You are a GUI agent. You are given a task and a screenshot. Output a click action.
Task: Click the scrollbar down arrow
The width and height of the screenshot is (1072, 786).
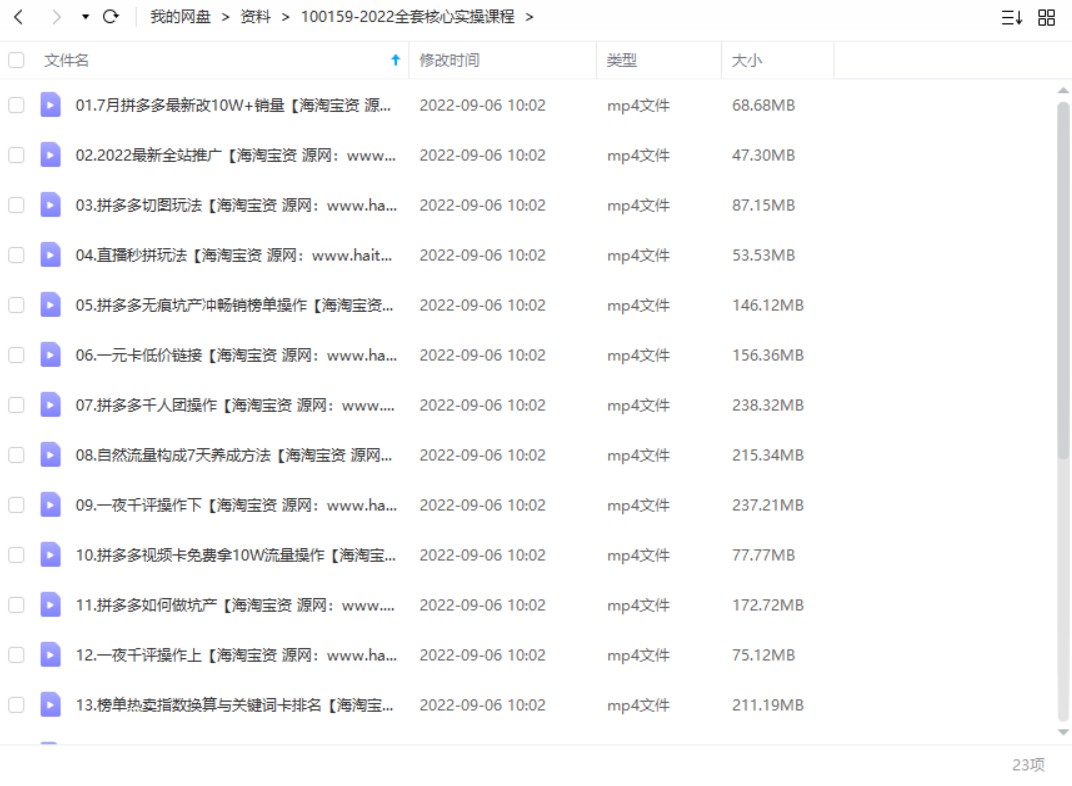click(x=1063, y=732)
